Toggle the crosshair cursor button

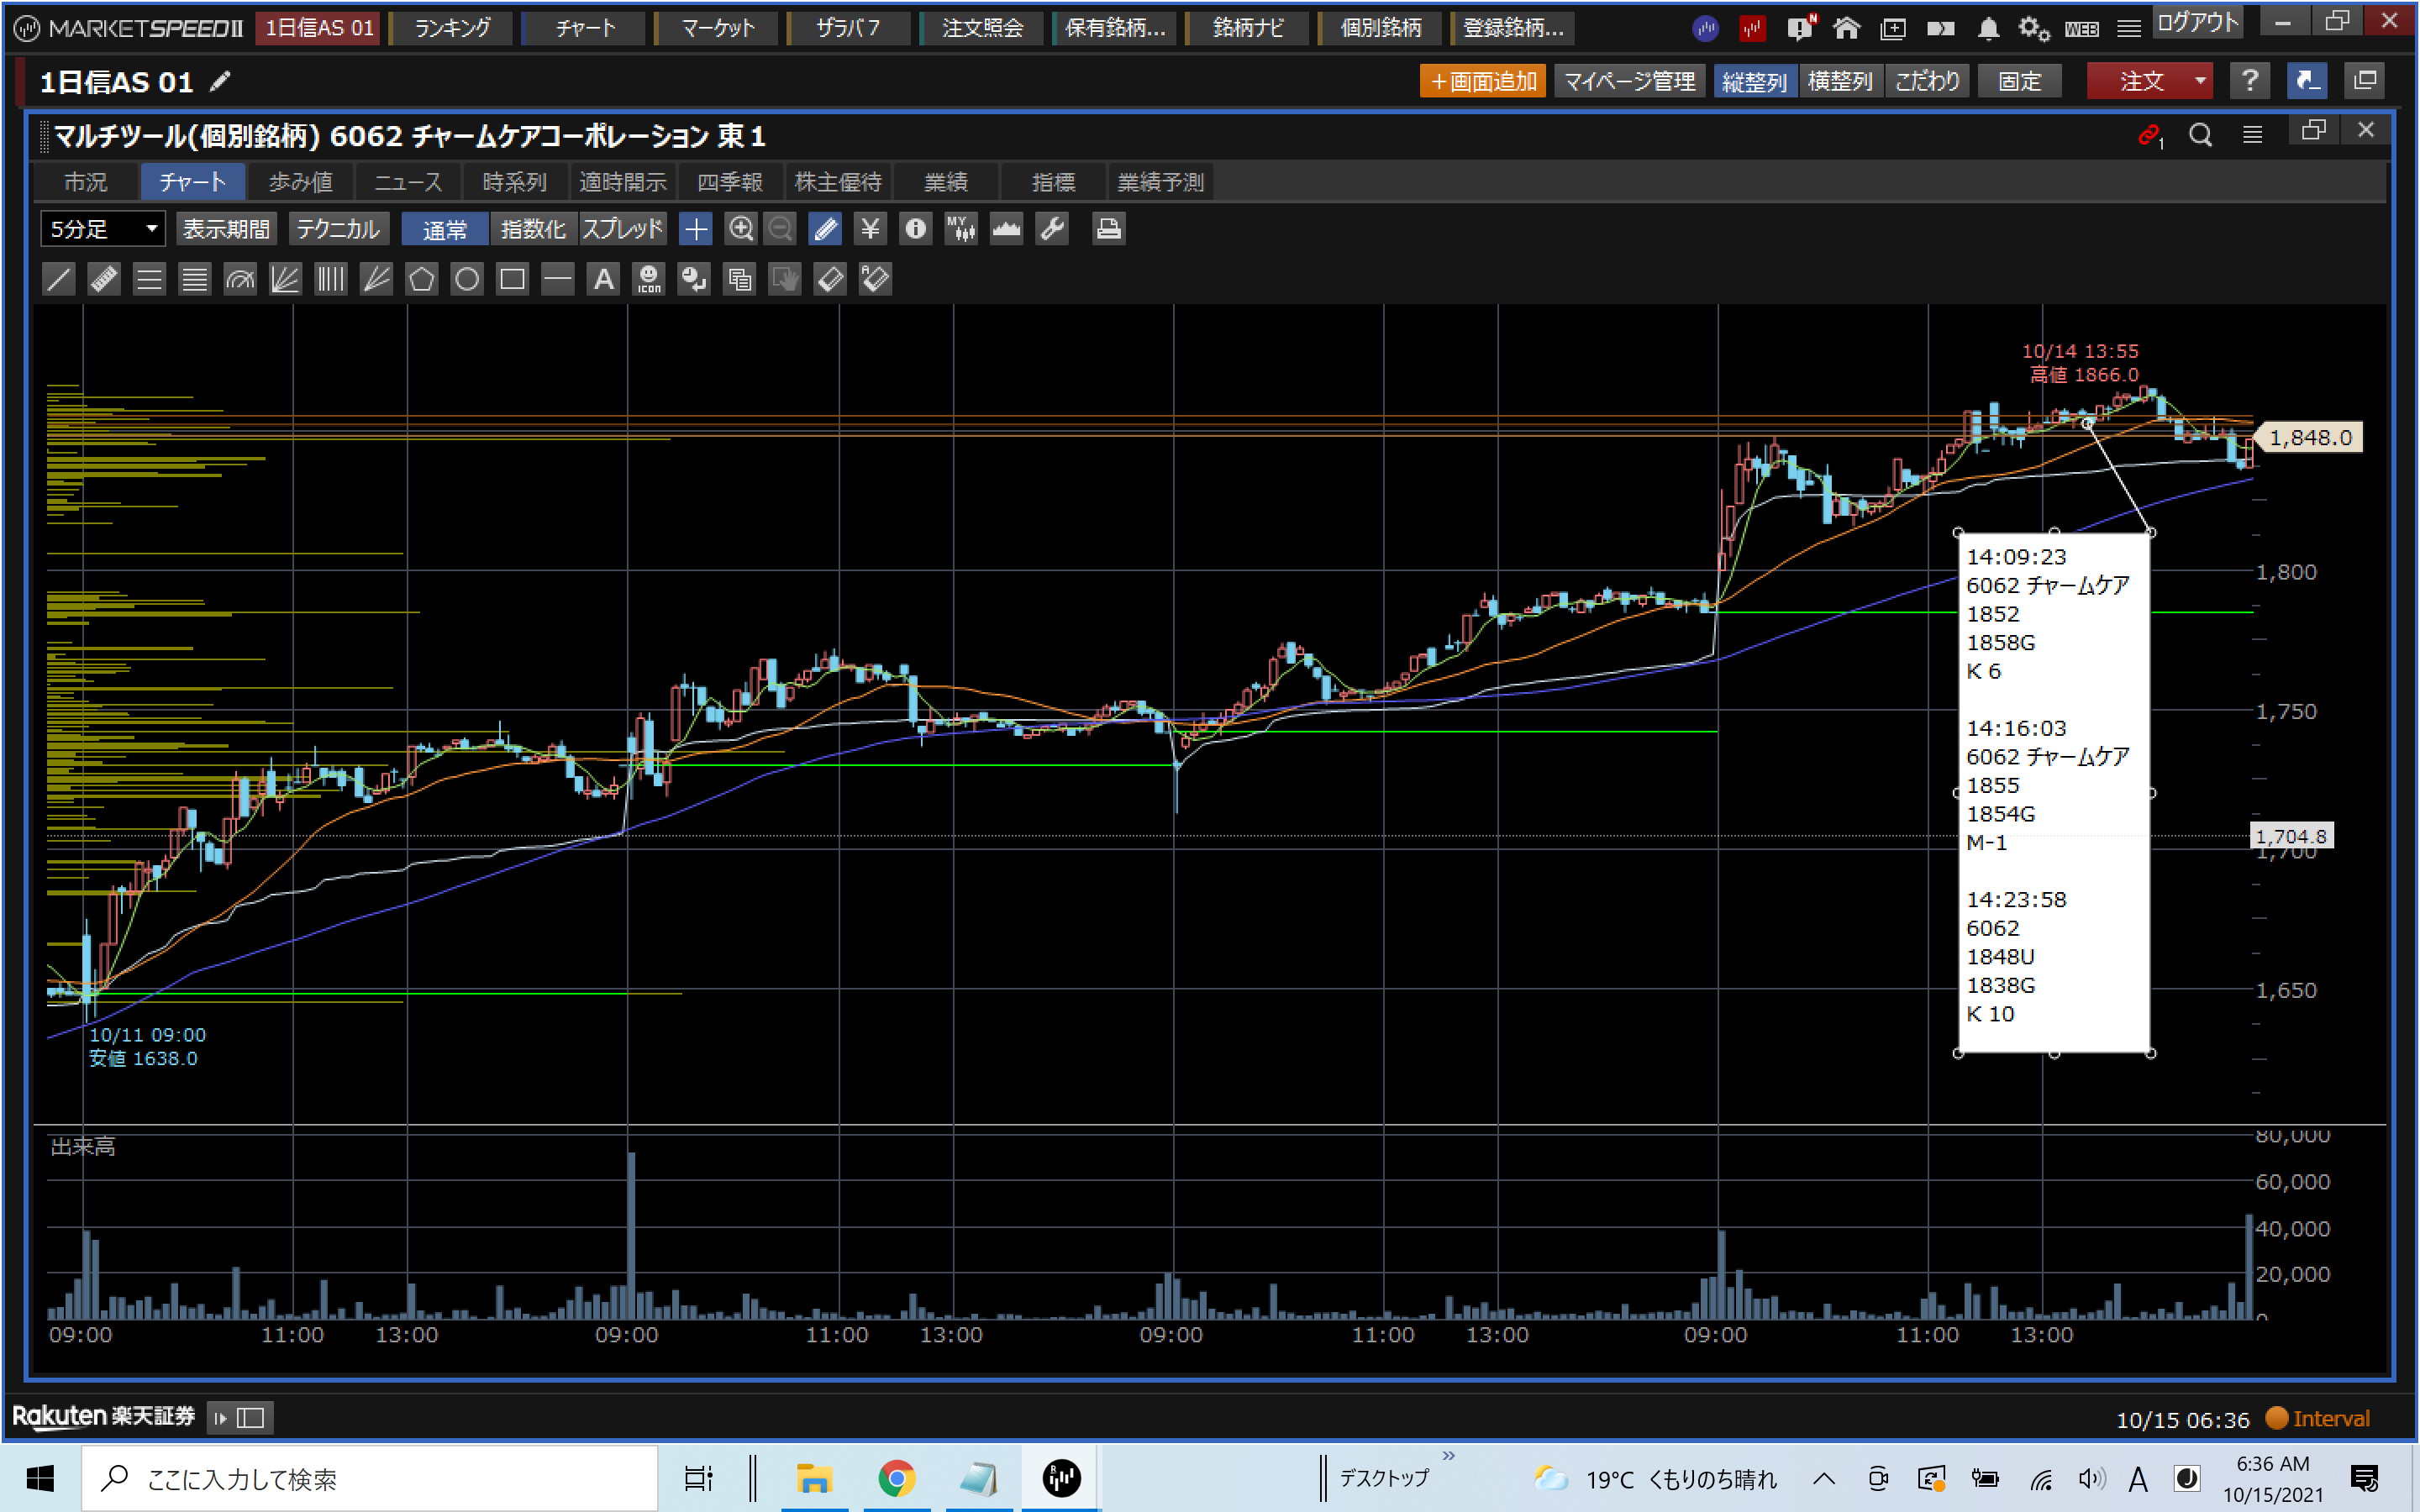pos(695,229)
